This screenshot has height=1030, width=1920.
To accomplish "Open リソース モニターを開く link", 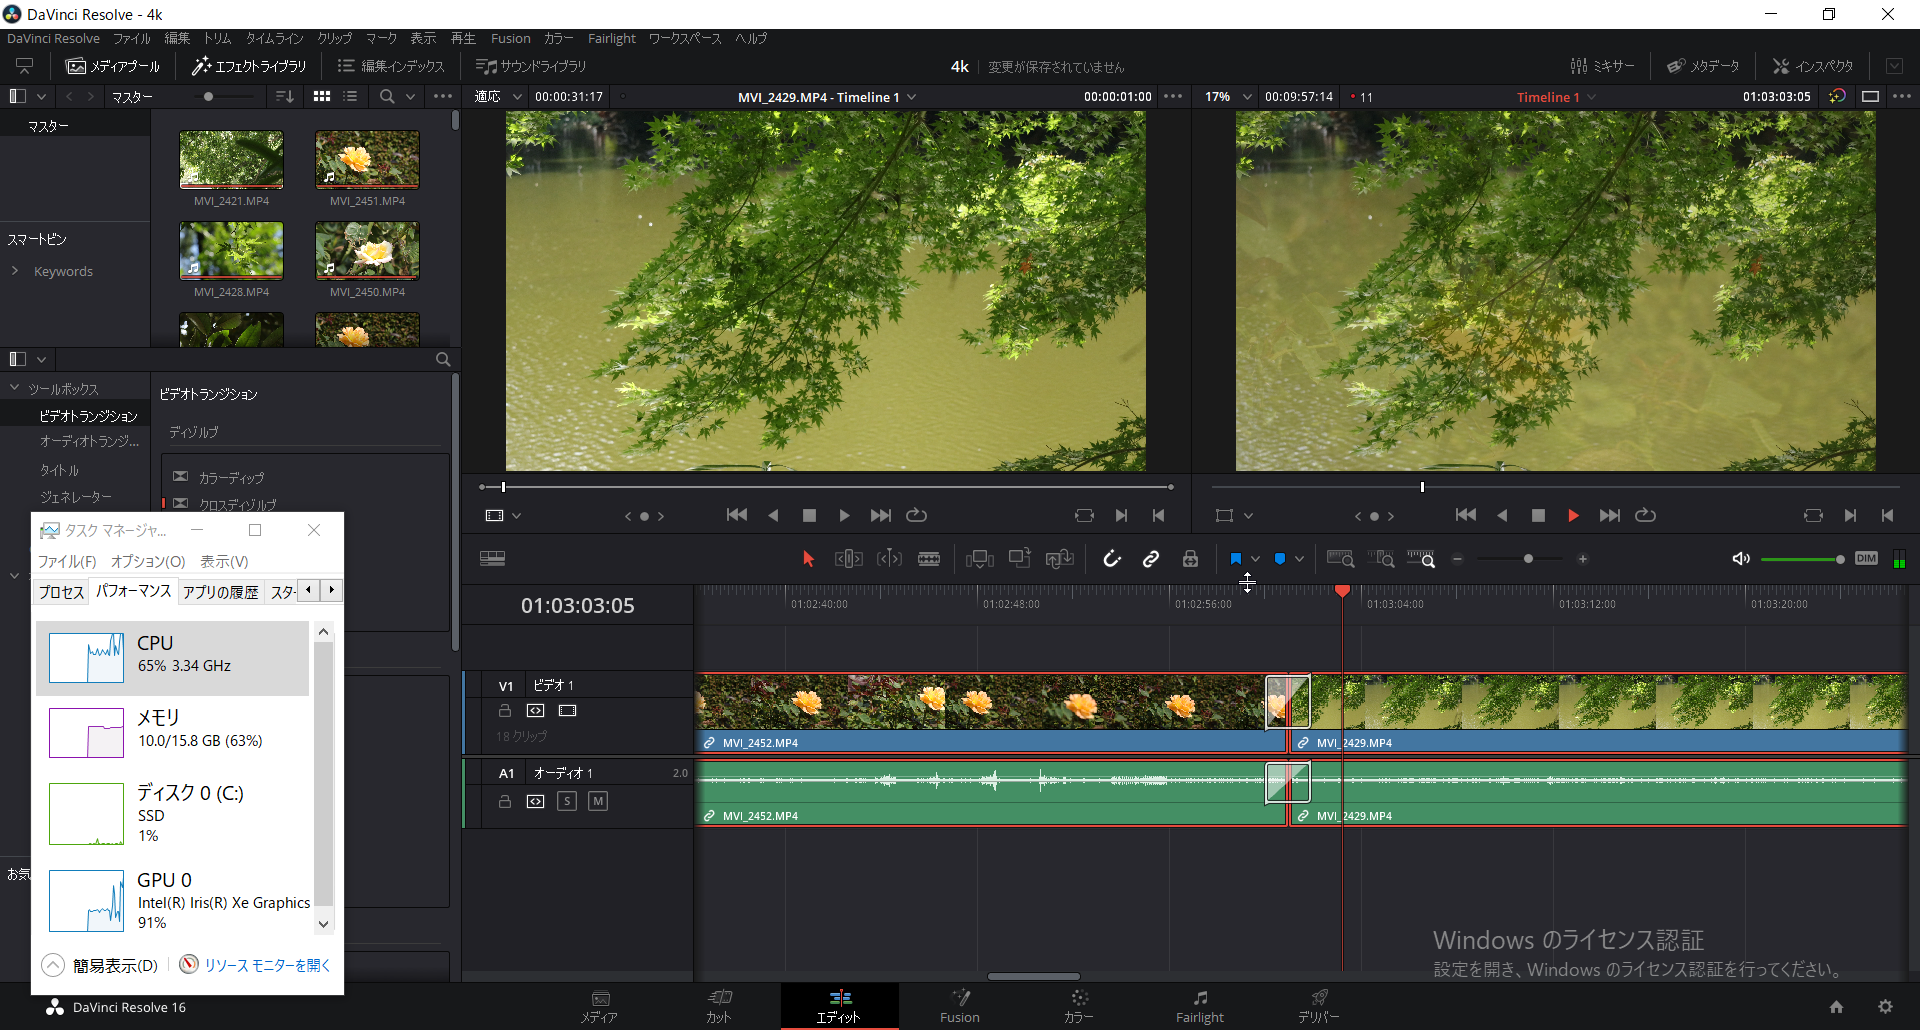I will (x=266, y=965).
